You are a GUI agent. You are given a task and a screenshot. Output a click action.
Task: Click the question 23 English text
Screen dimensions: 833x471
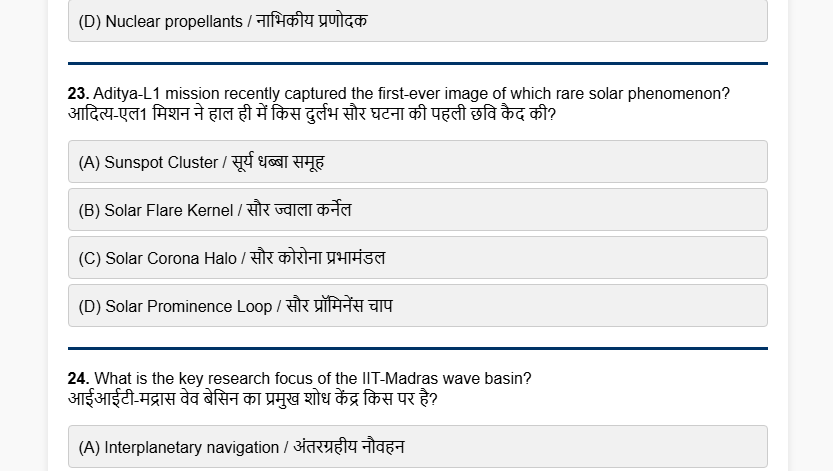tap(411, 93)
